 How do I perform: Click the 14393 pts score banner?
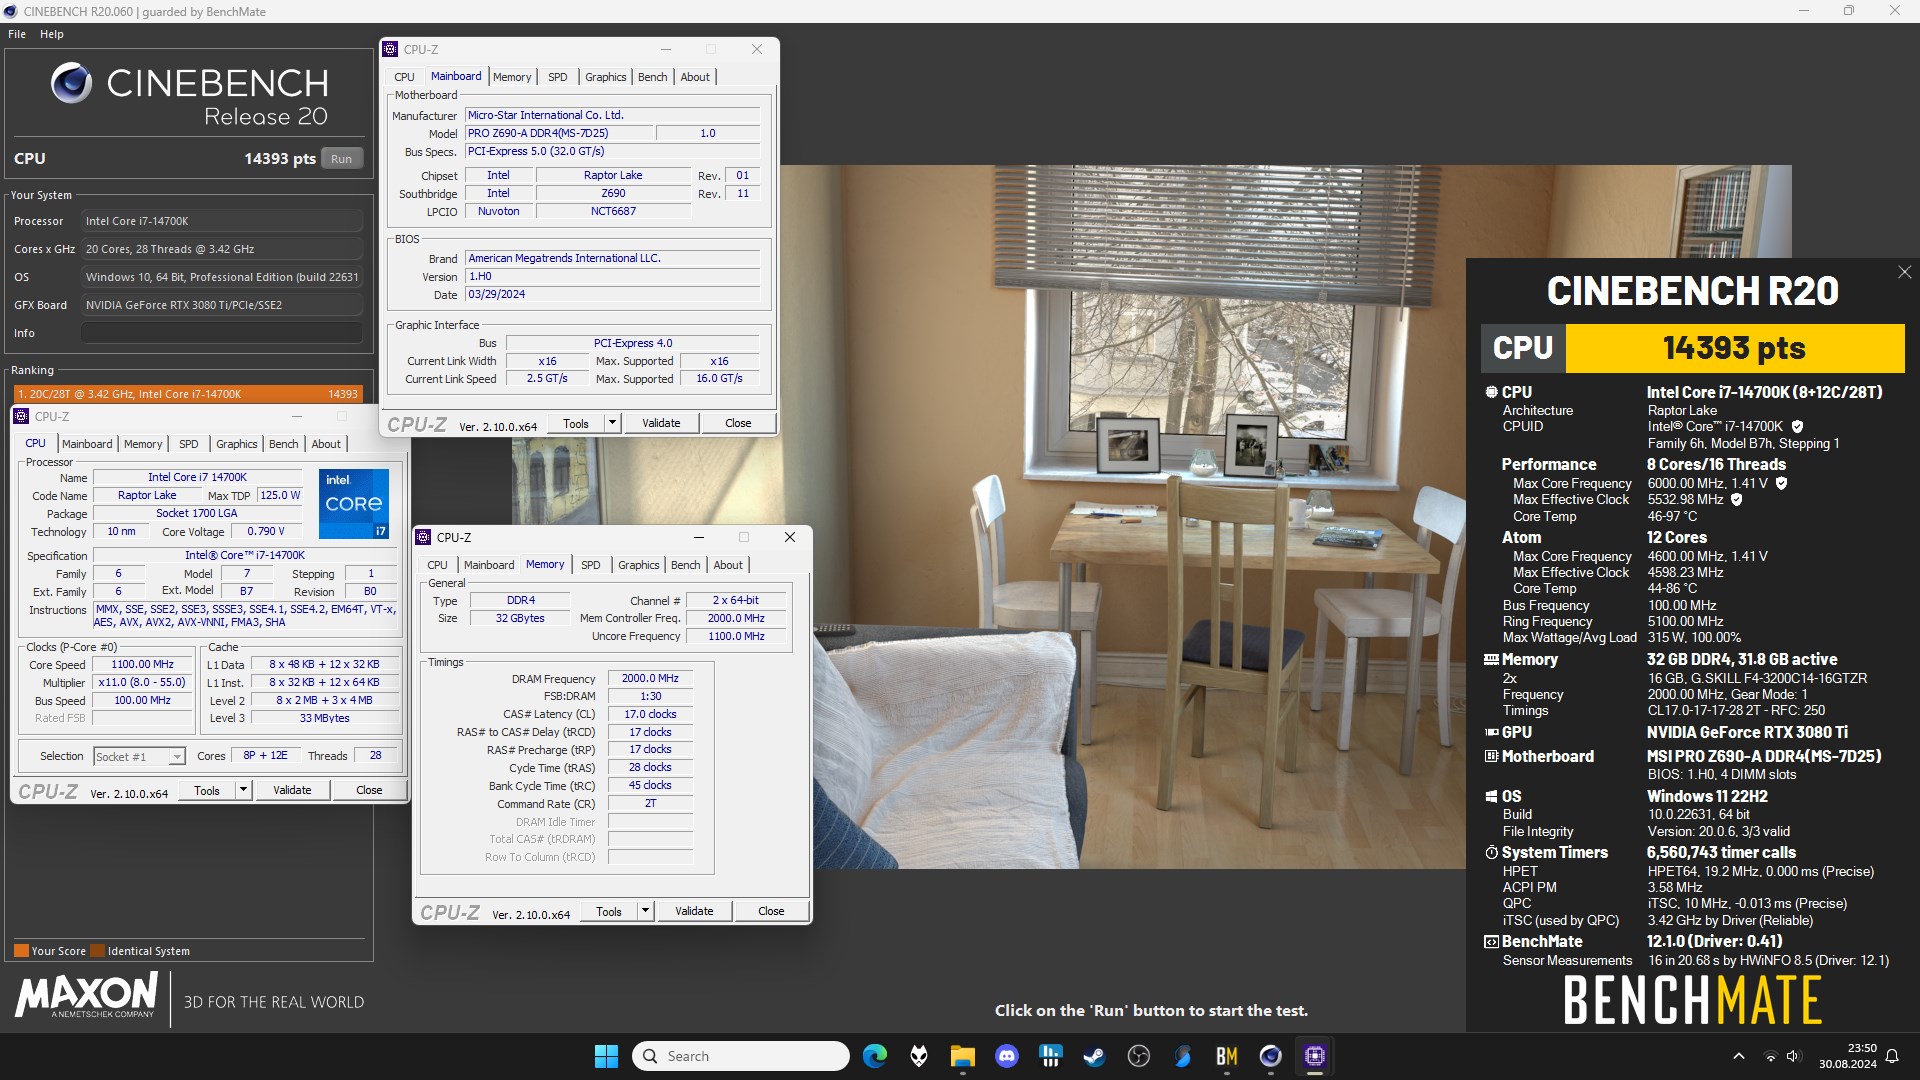(1734, 348)
